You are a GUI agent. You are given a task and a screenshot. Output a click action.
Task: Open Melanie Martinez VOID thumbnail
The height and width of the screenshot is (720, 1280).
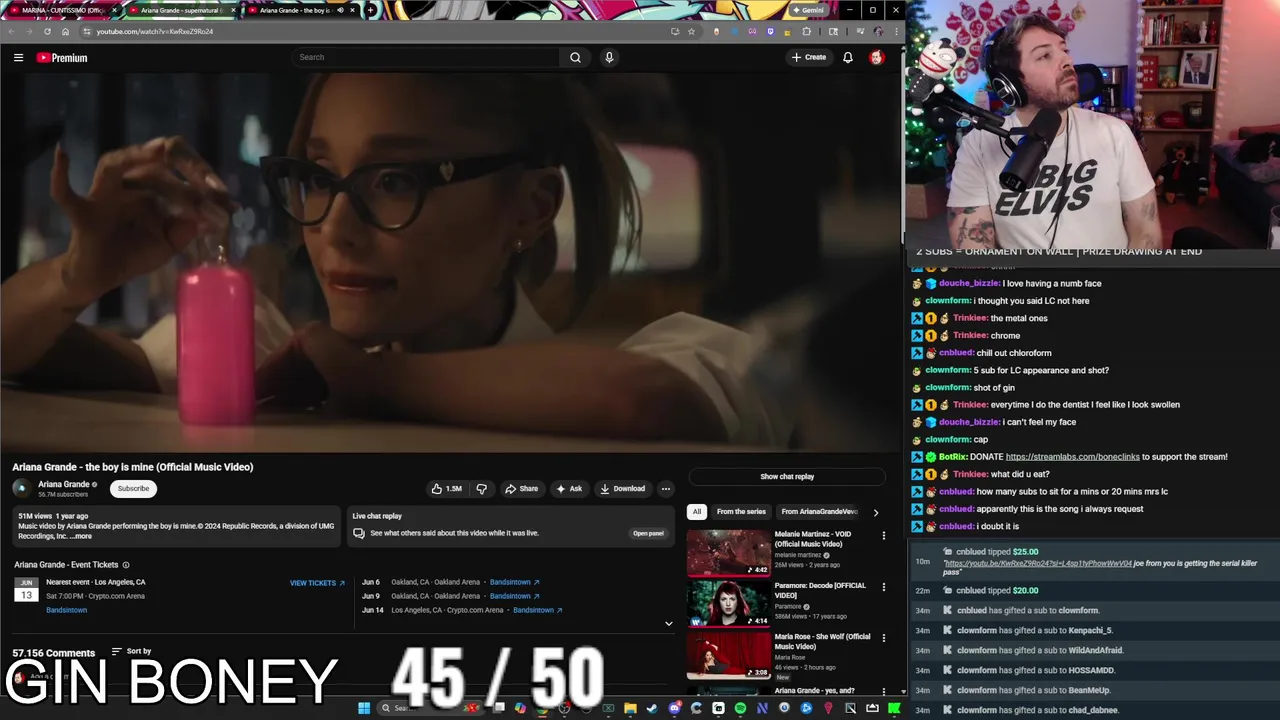tap(729, 551)
